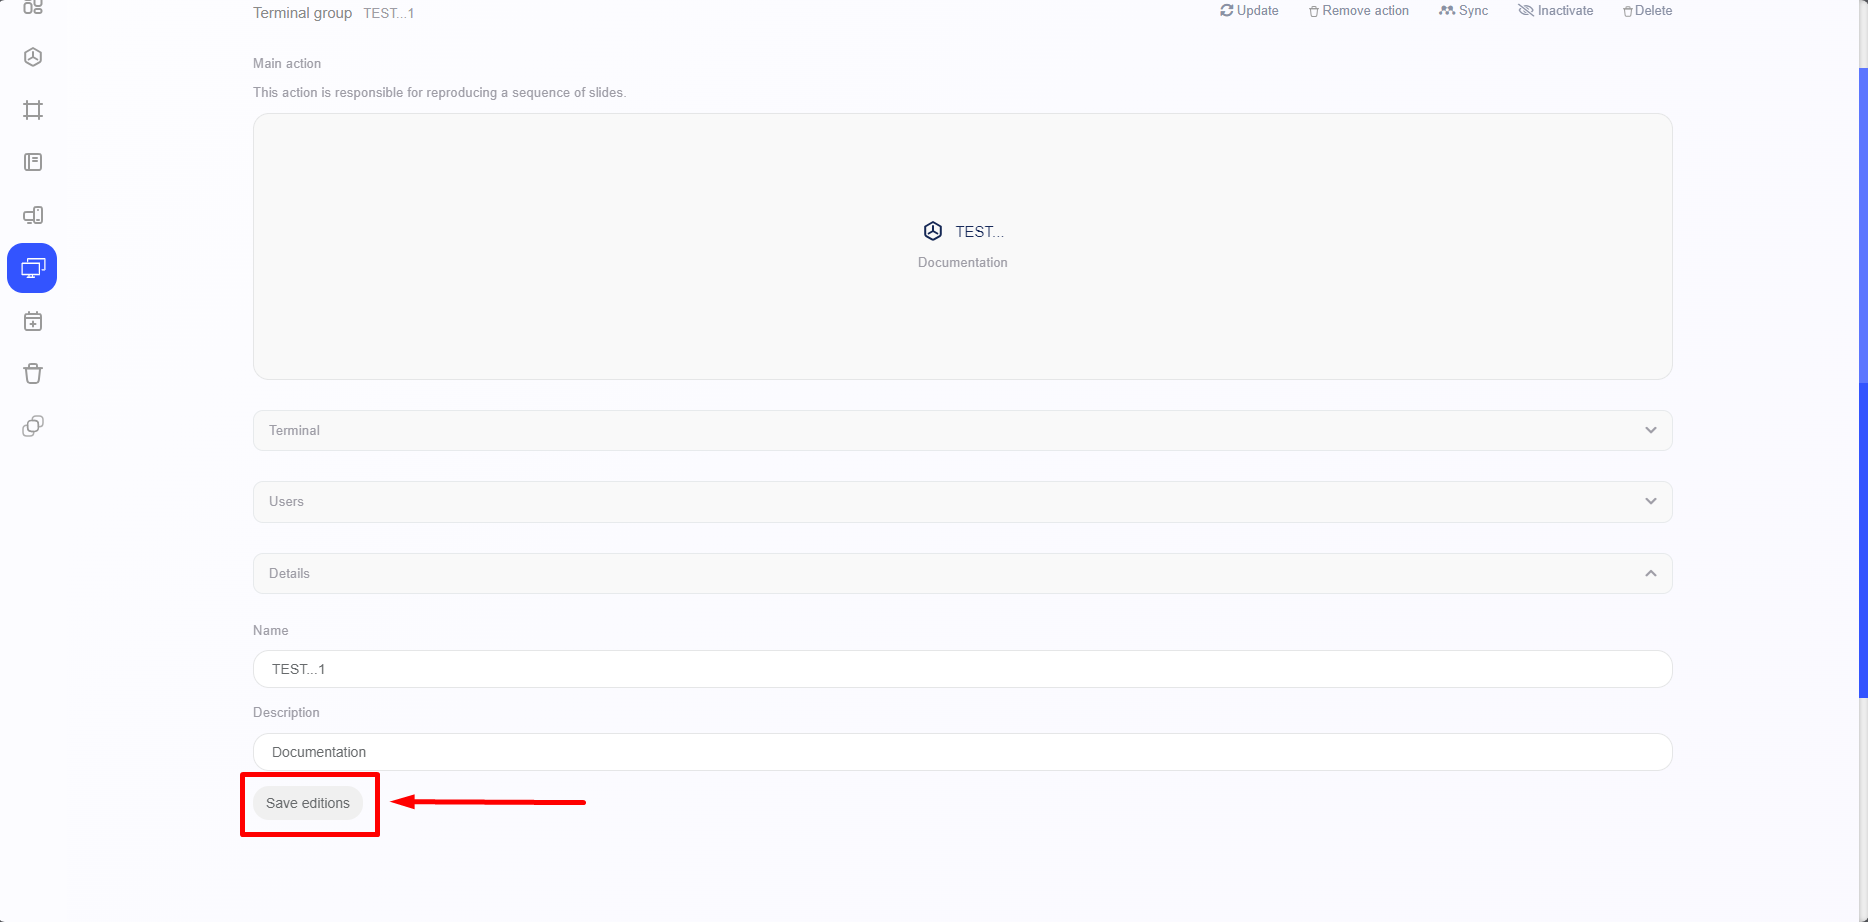Click the Sync toolbar option
The image size is (1868, 922).
coord(1463,11)
